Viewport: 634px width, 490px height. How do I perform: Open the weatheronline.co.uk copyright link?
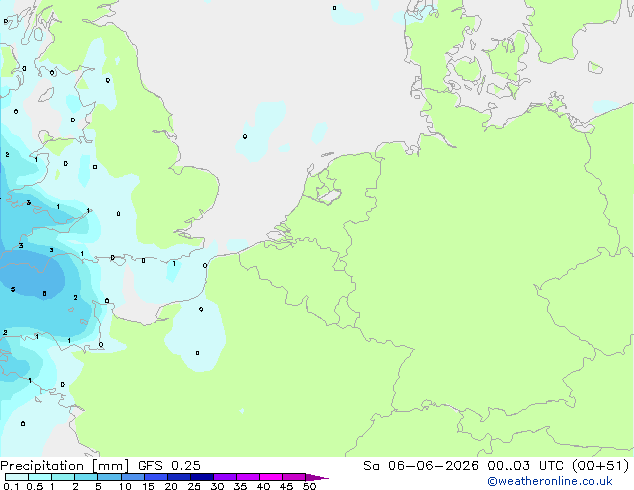click(550, 481)
